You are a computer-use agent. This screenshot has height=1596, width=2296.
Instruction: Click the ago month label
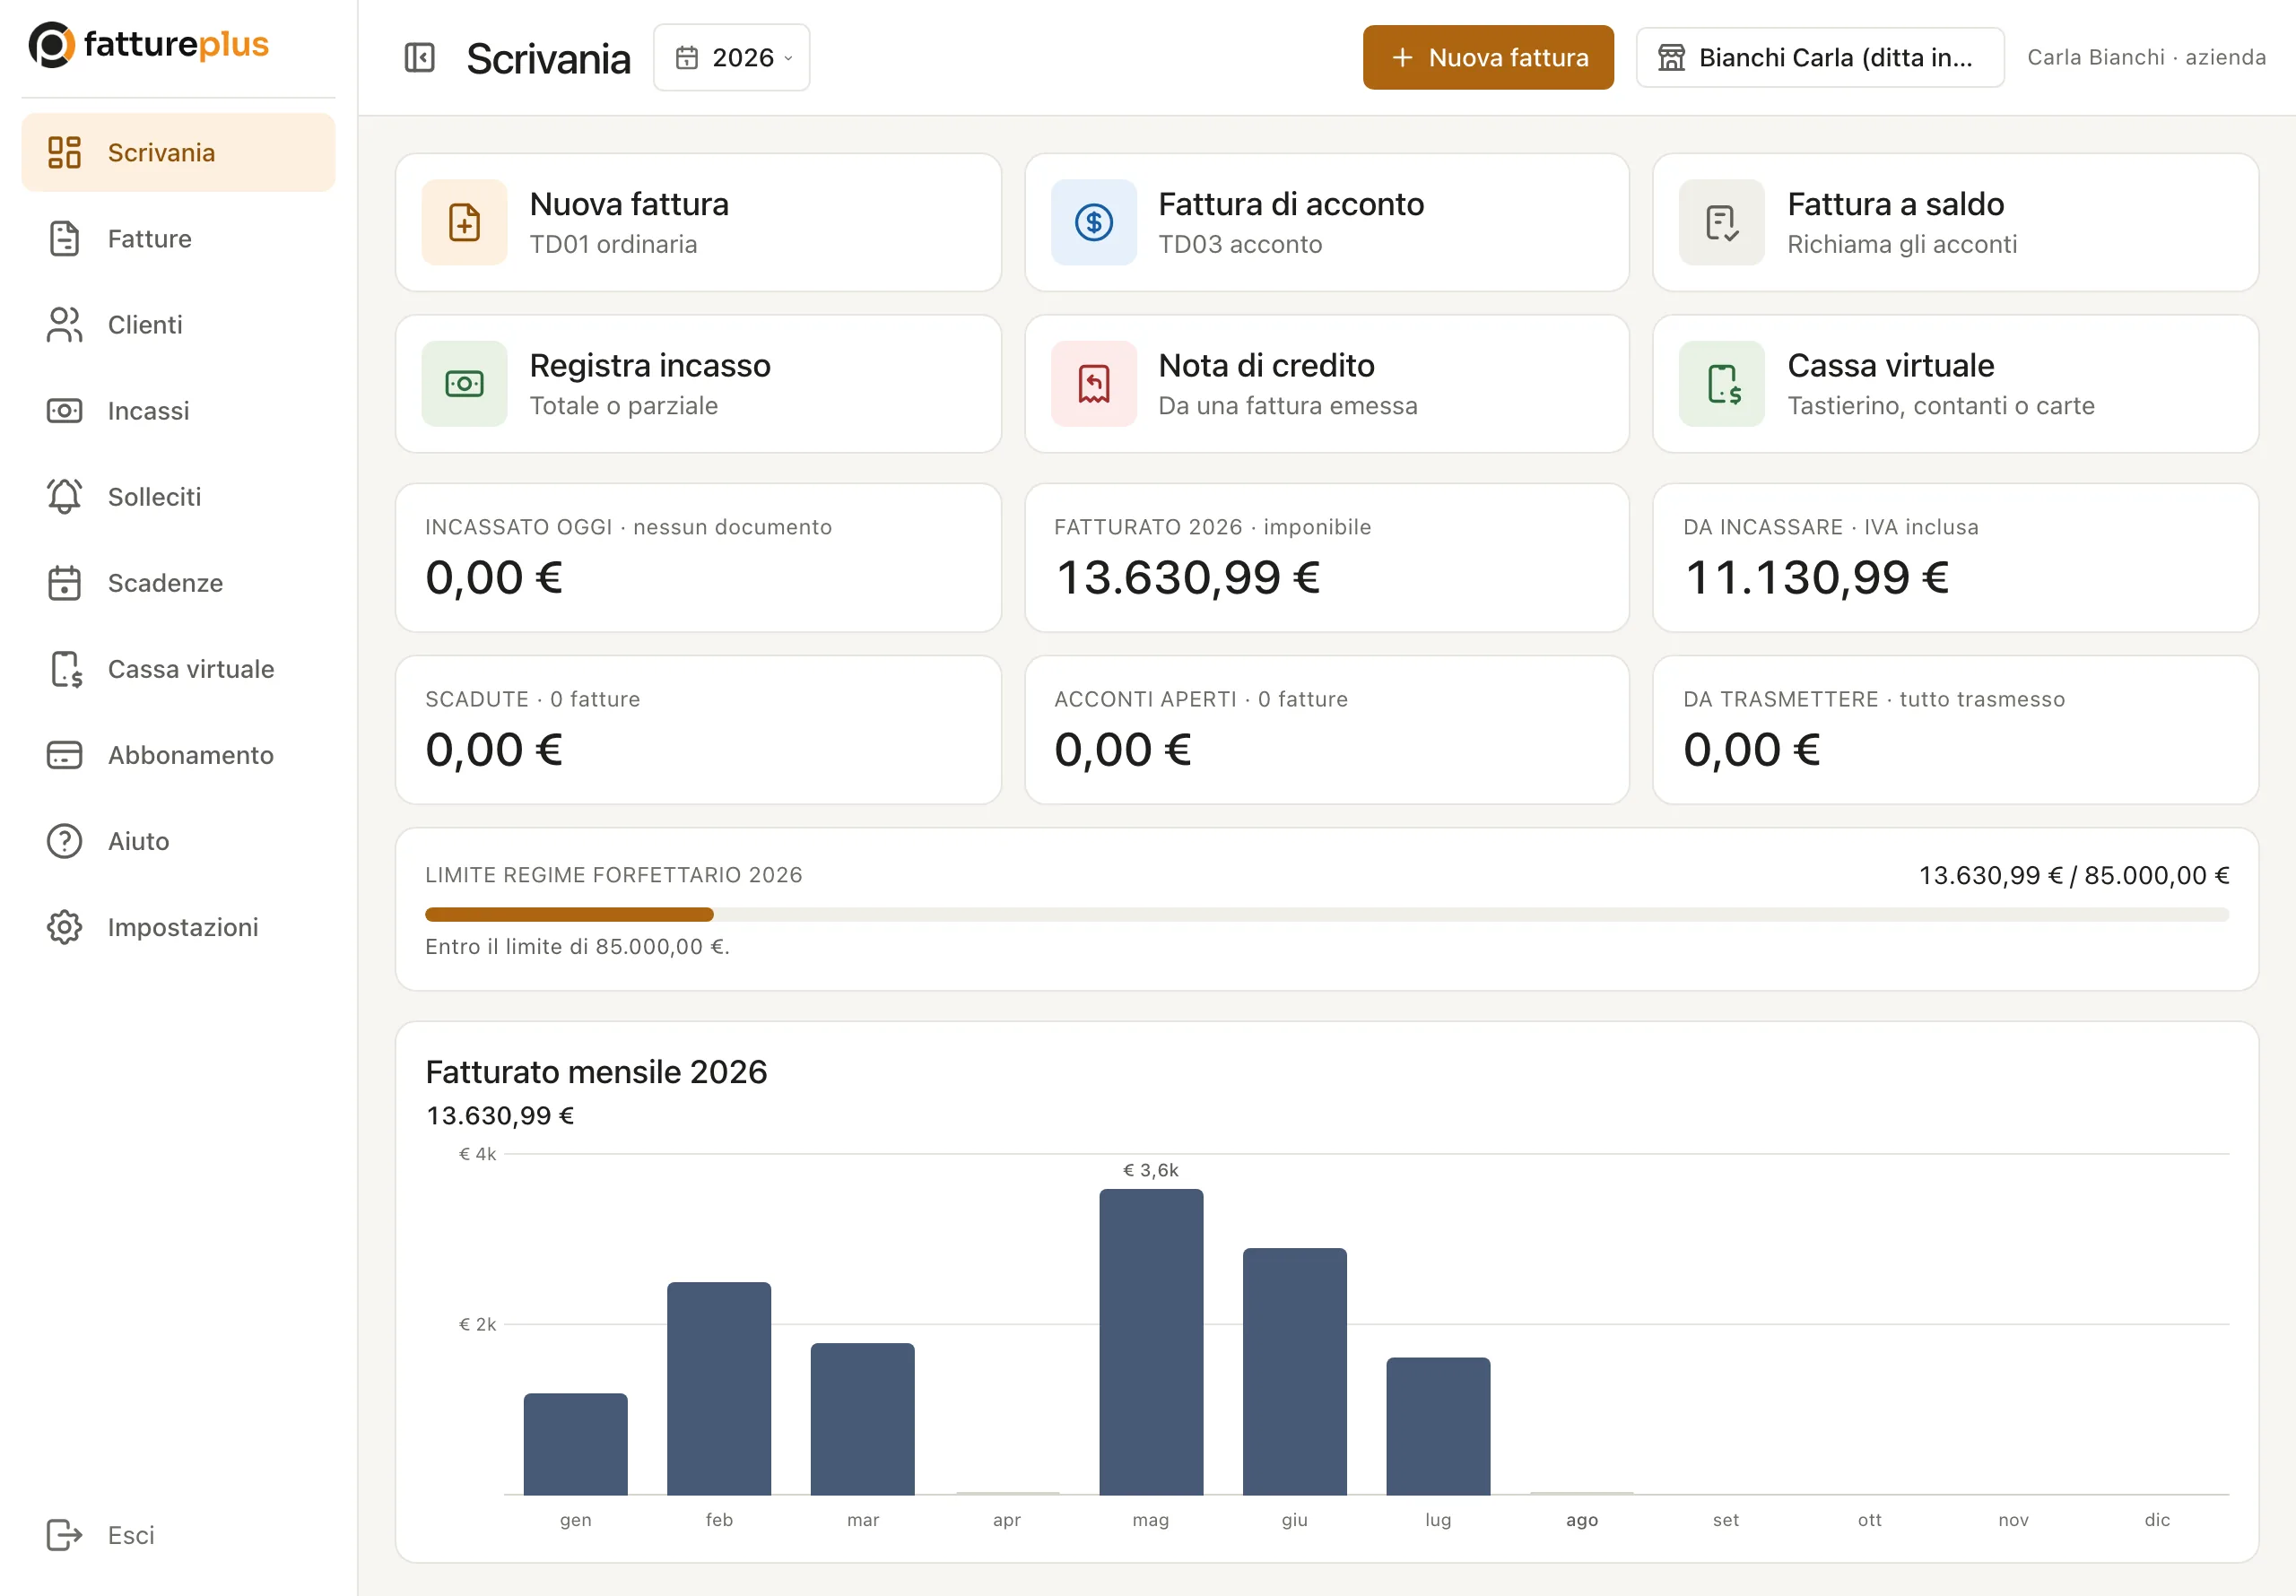(1582, 1520)
